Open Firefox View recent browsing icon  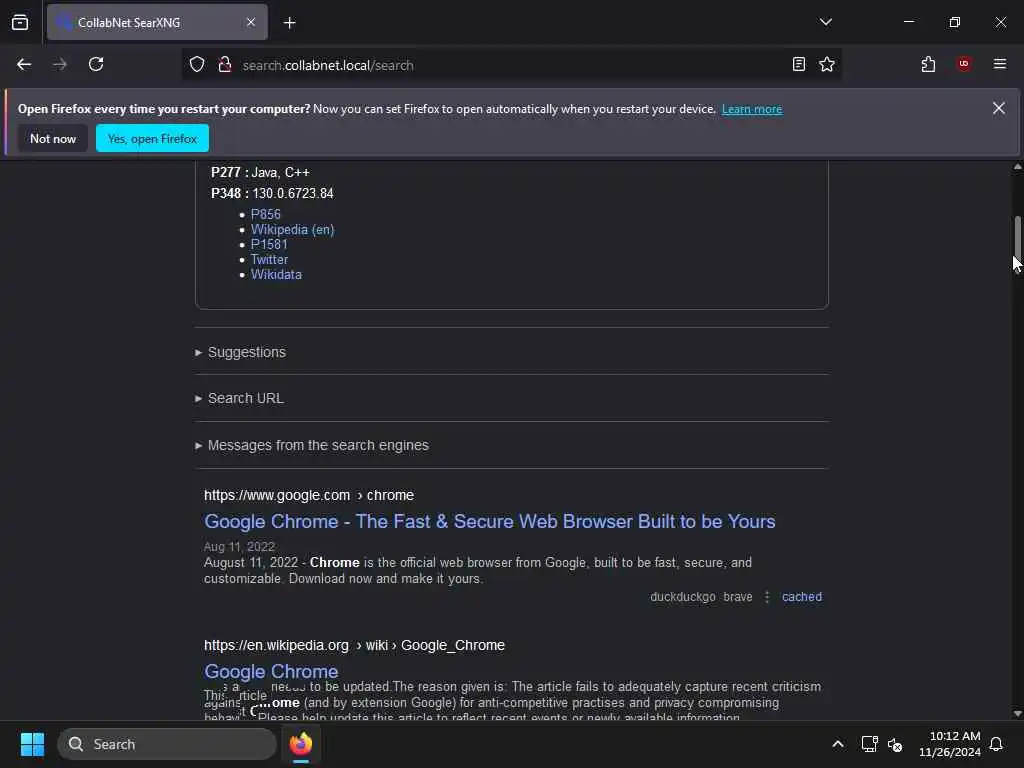click(x=20, y=22)
